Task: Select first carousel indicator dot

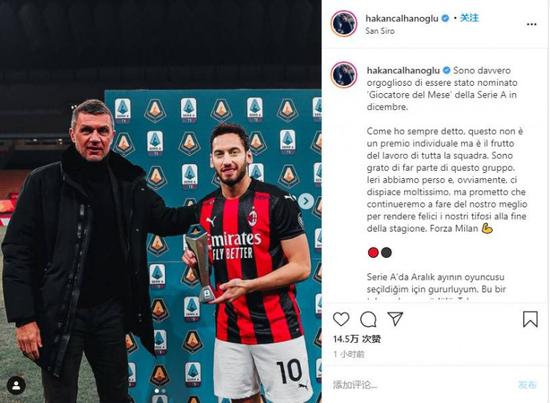Action: pos(156,391)
